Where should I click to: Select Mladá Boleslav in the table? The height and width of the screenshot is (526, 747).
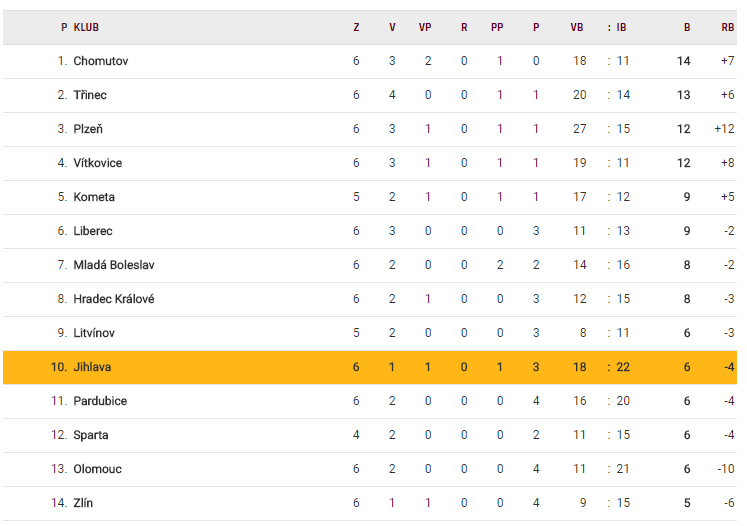(113, 265)
